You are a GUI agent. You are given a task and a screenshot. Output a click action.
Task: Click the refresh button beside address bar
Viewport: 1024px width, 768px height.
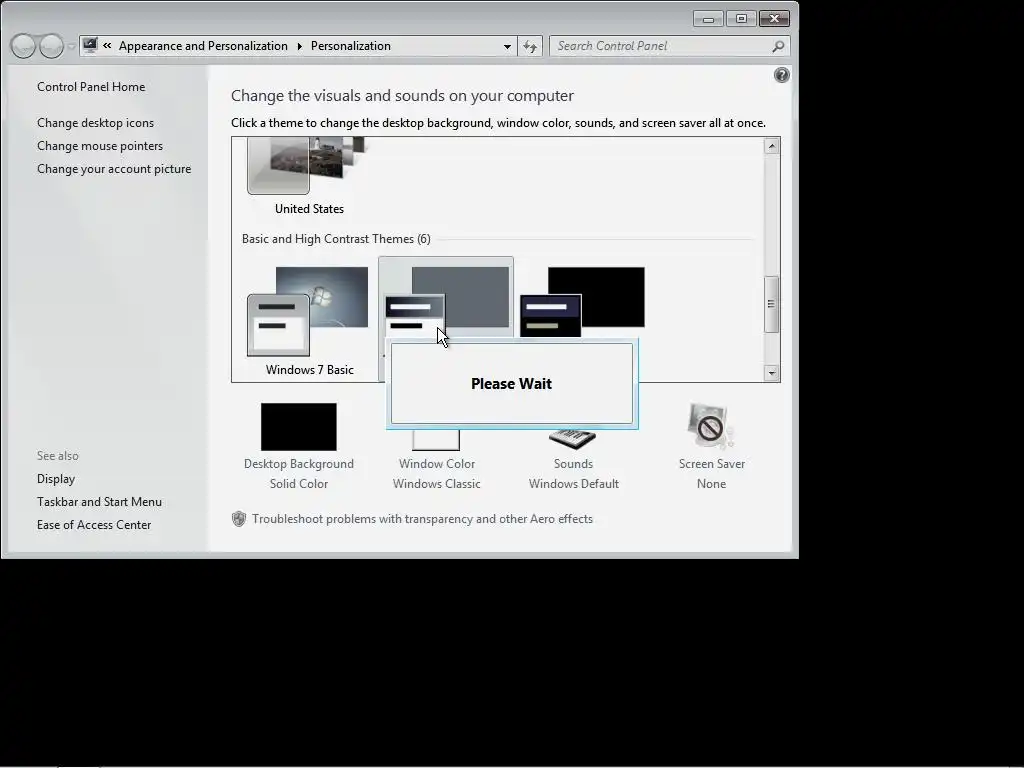[530, 46]
